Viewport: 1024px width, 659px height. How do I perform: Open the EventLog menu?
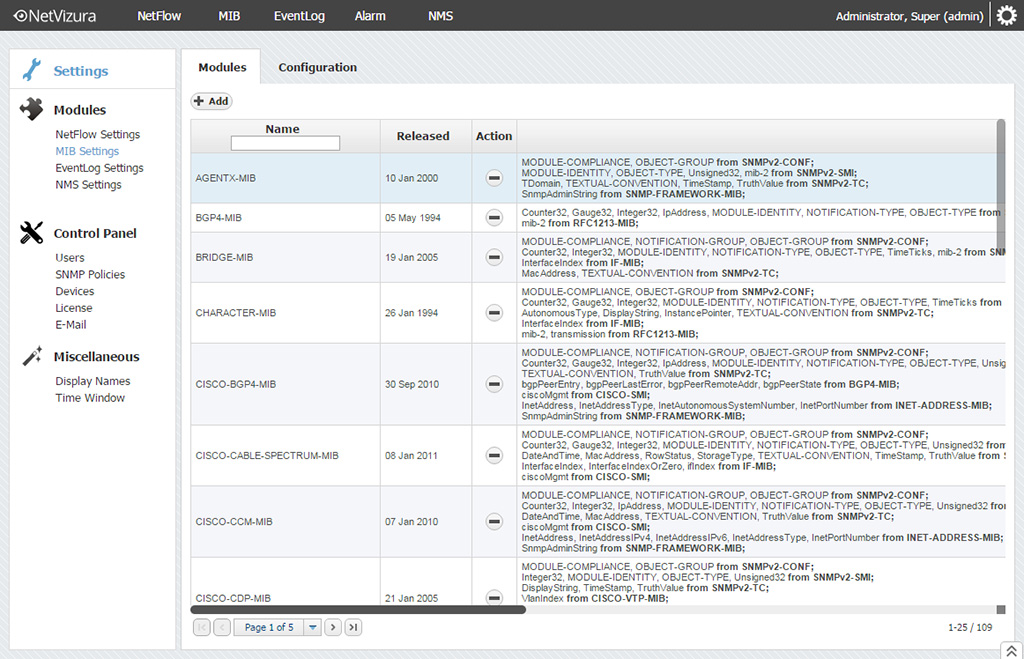click(x=299, y=16)
